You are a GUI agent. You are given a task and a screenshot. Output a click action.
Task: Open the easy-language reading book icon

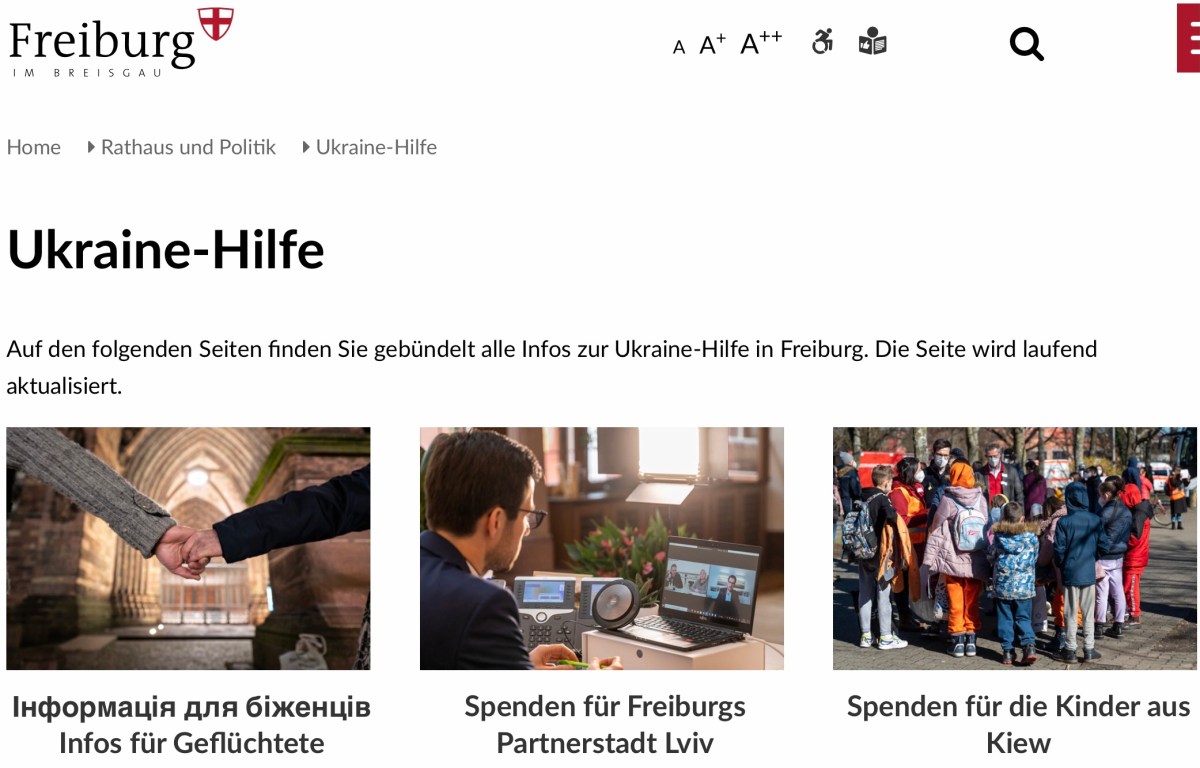872,42
